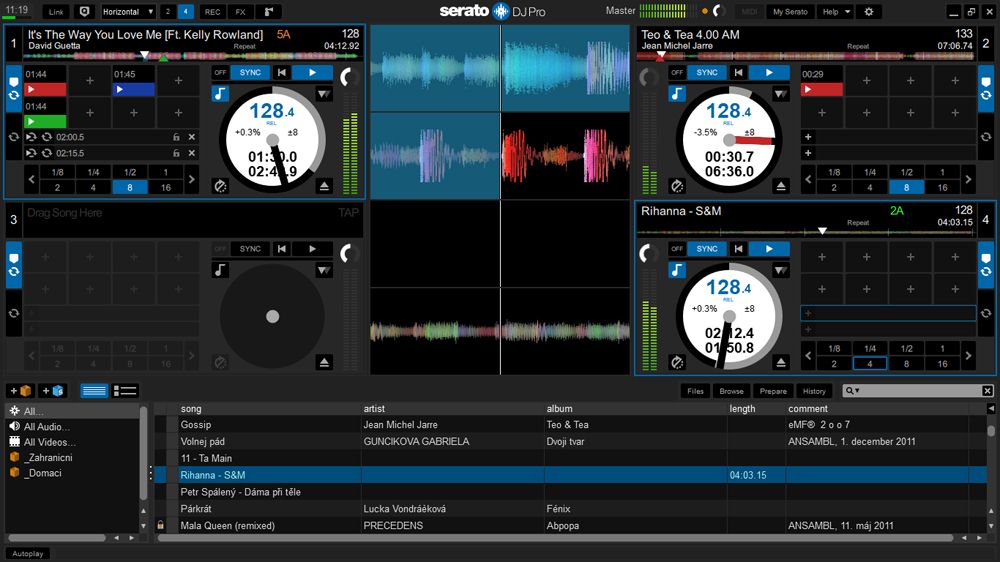Toggle keylock music note on deck 1

point(220,93)
